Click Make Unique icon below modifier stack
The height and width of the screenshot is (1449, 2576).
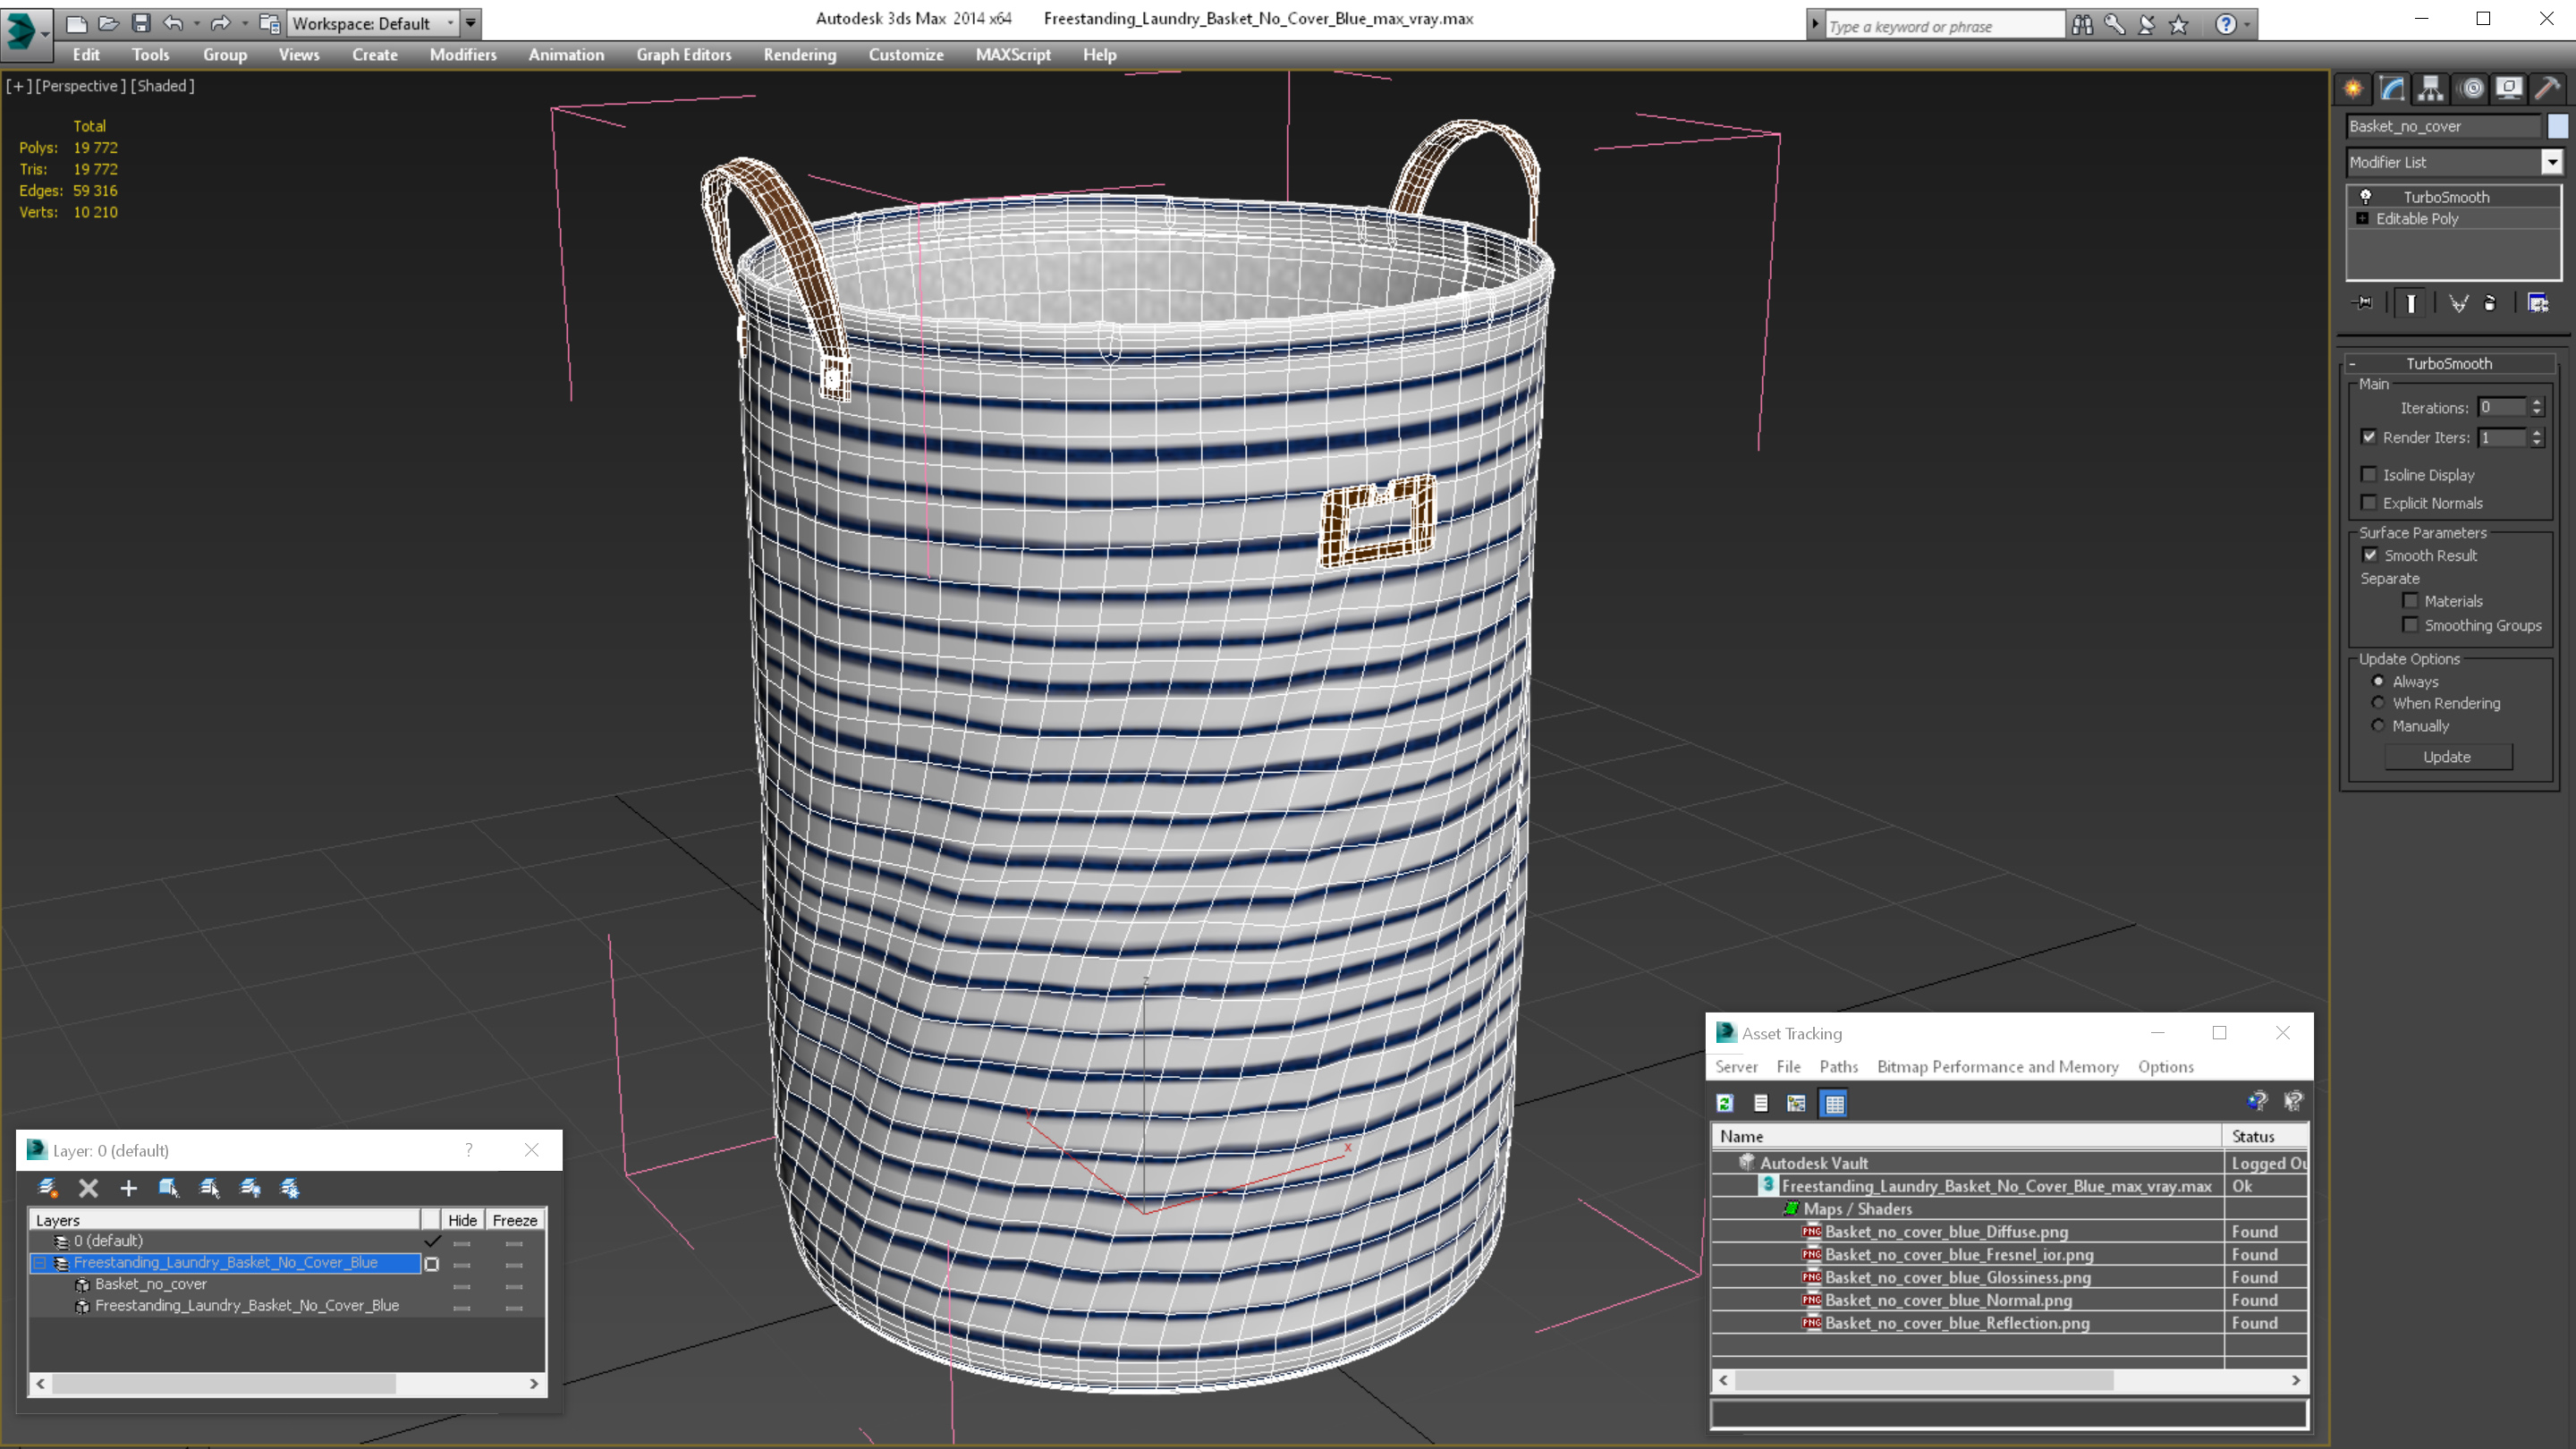2458,303
